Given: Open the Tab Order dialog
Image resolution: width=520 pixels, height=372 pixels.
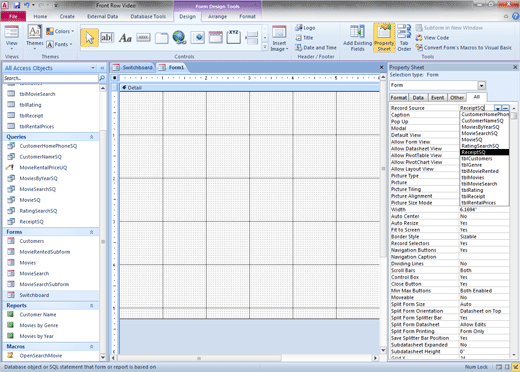Looking at the screenshot, I should click(404, 38).
